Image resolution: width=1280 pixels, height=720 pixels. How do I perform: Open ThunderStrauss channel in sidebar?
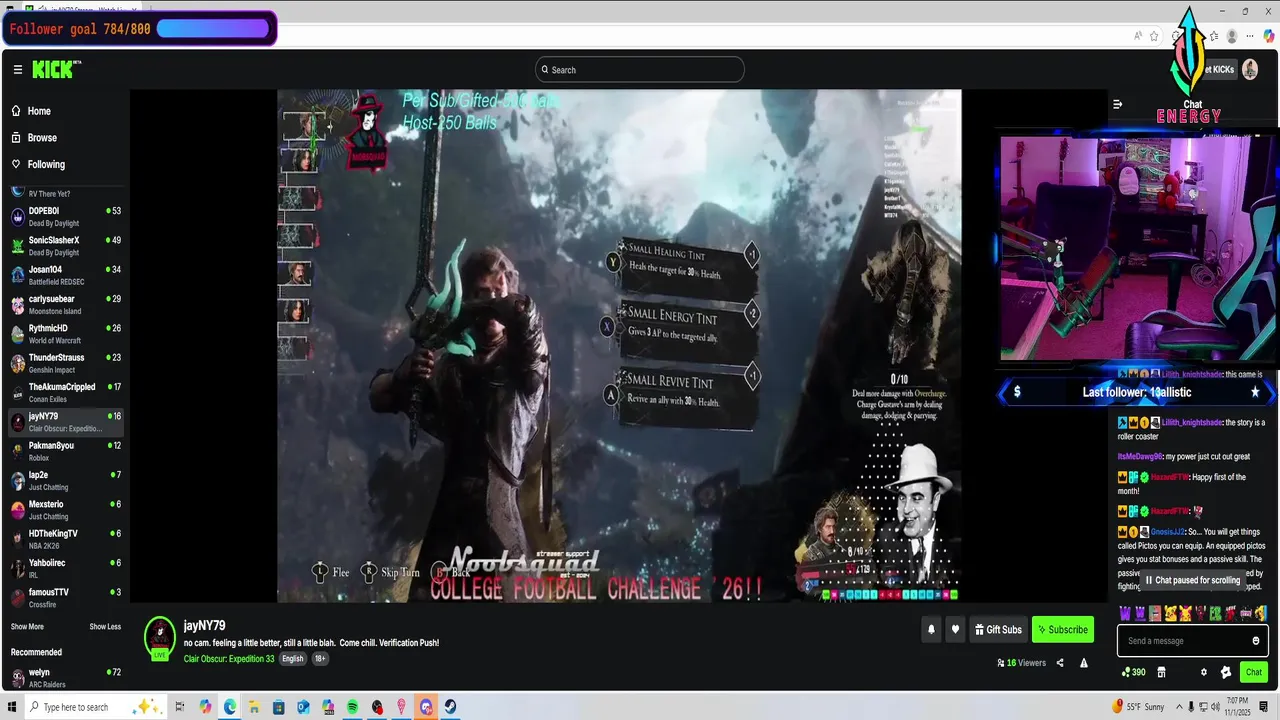tap(64, 363)
